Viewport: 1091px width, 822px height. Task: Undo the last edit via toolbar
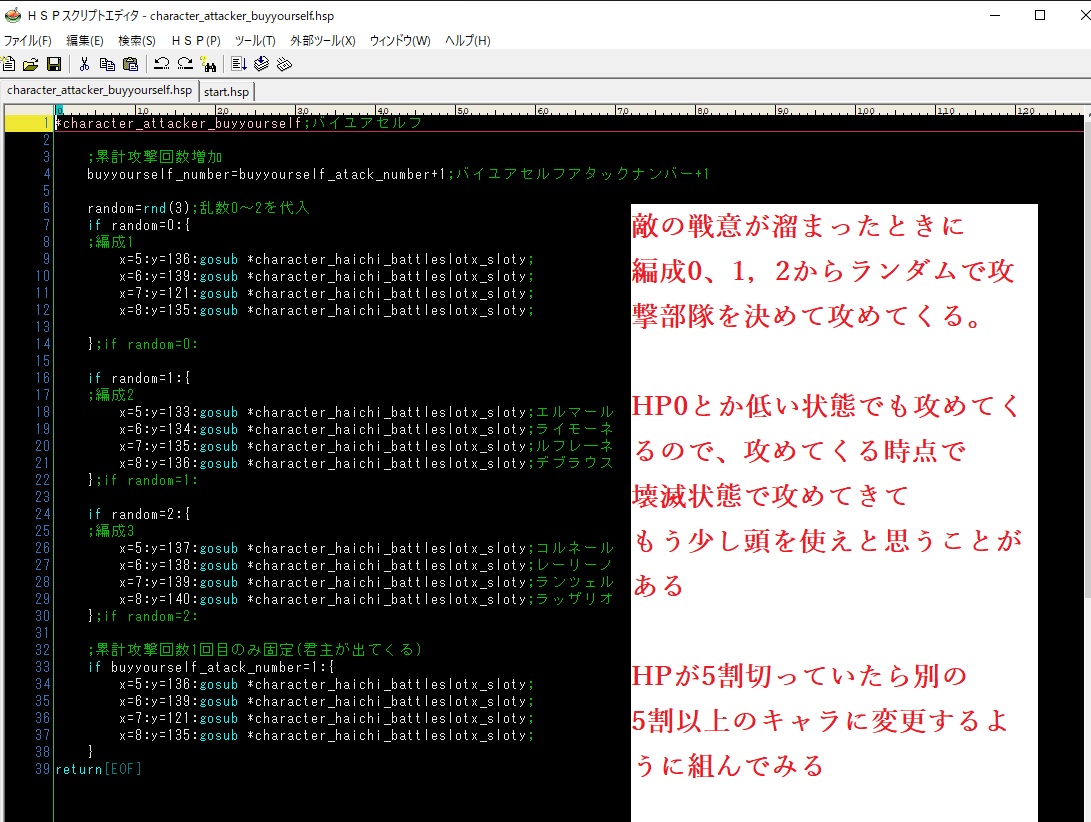coord(161,64)
